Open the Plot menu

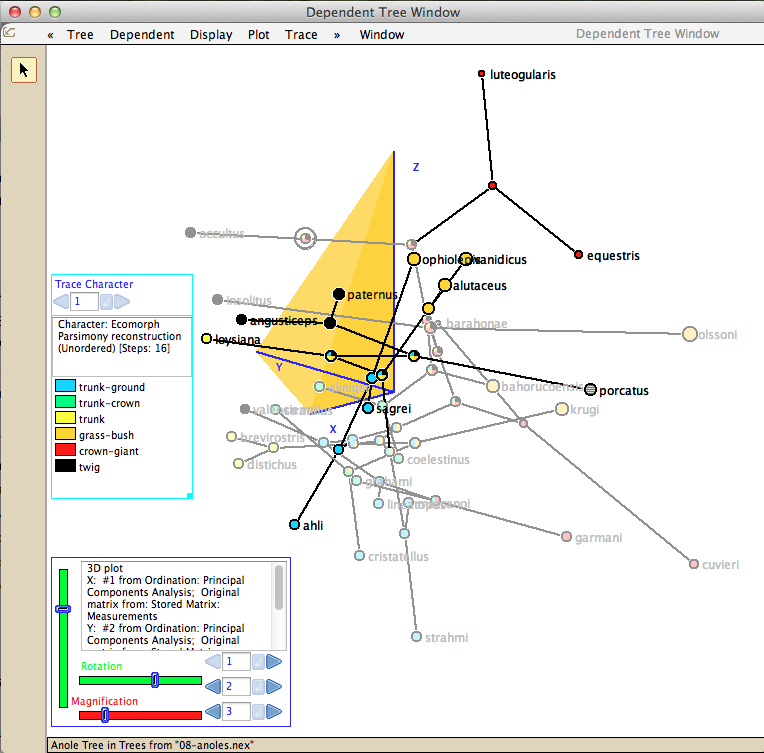point(259,34)
